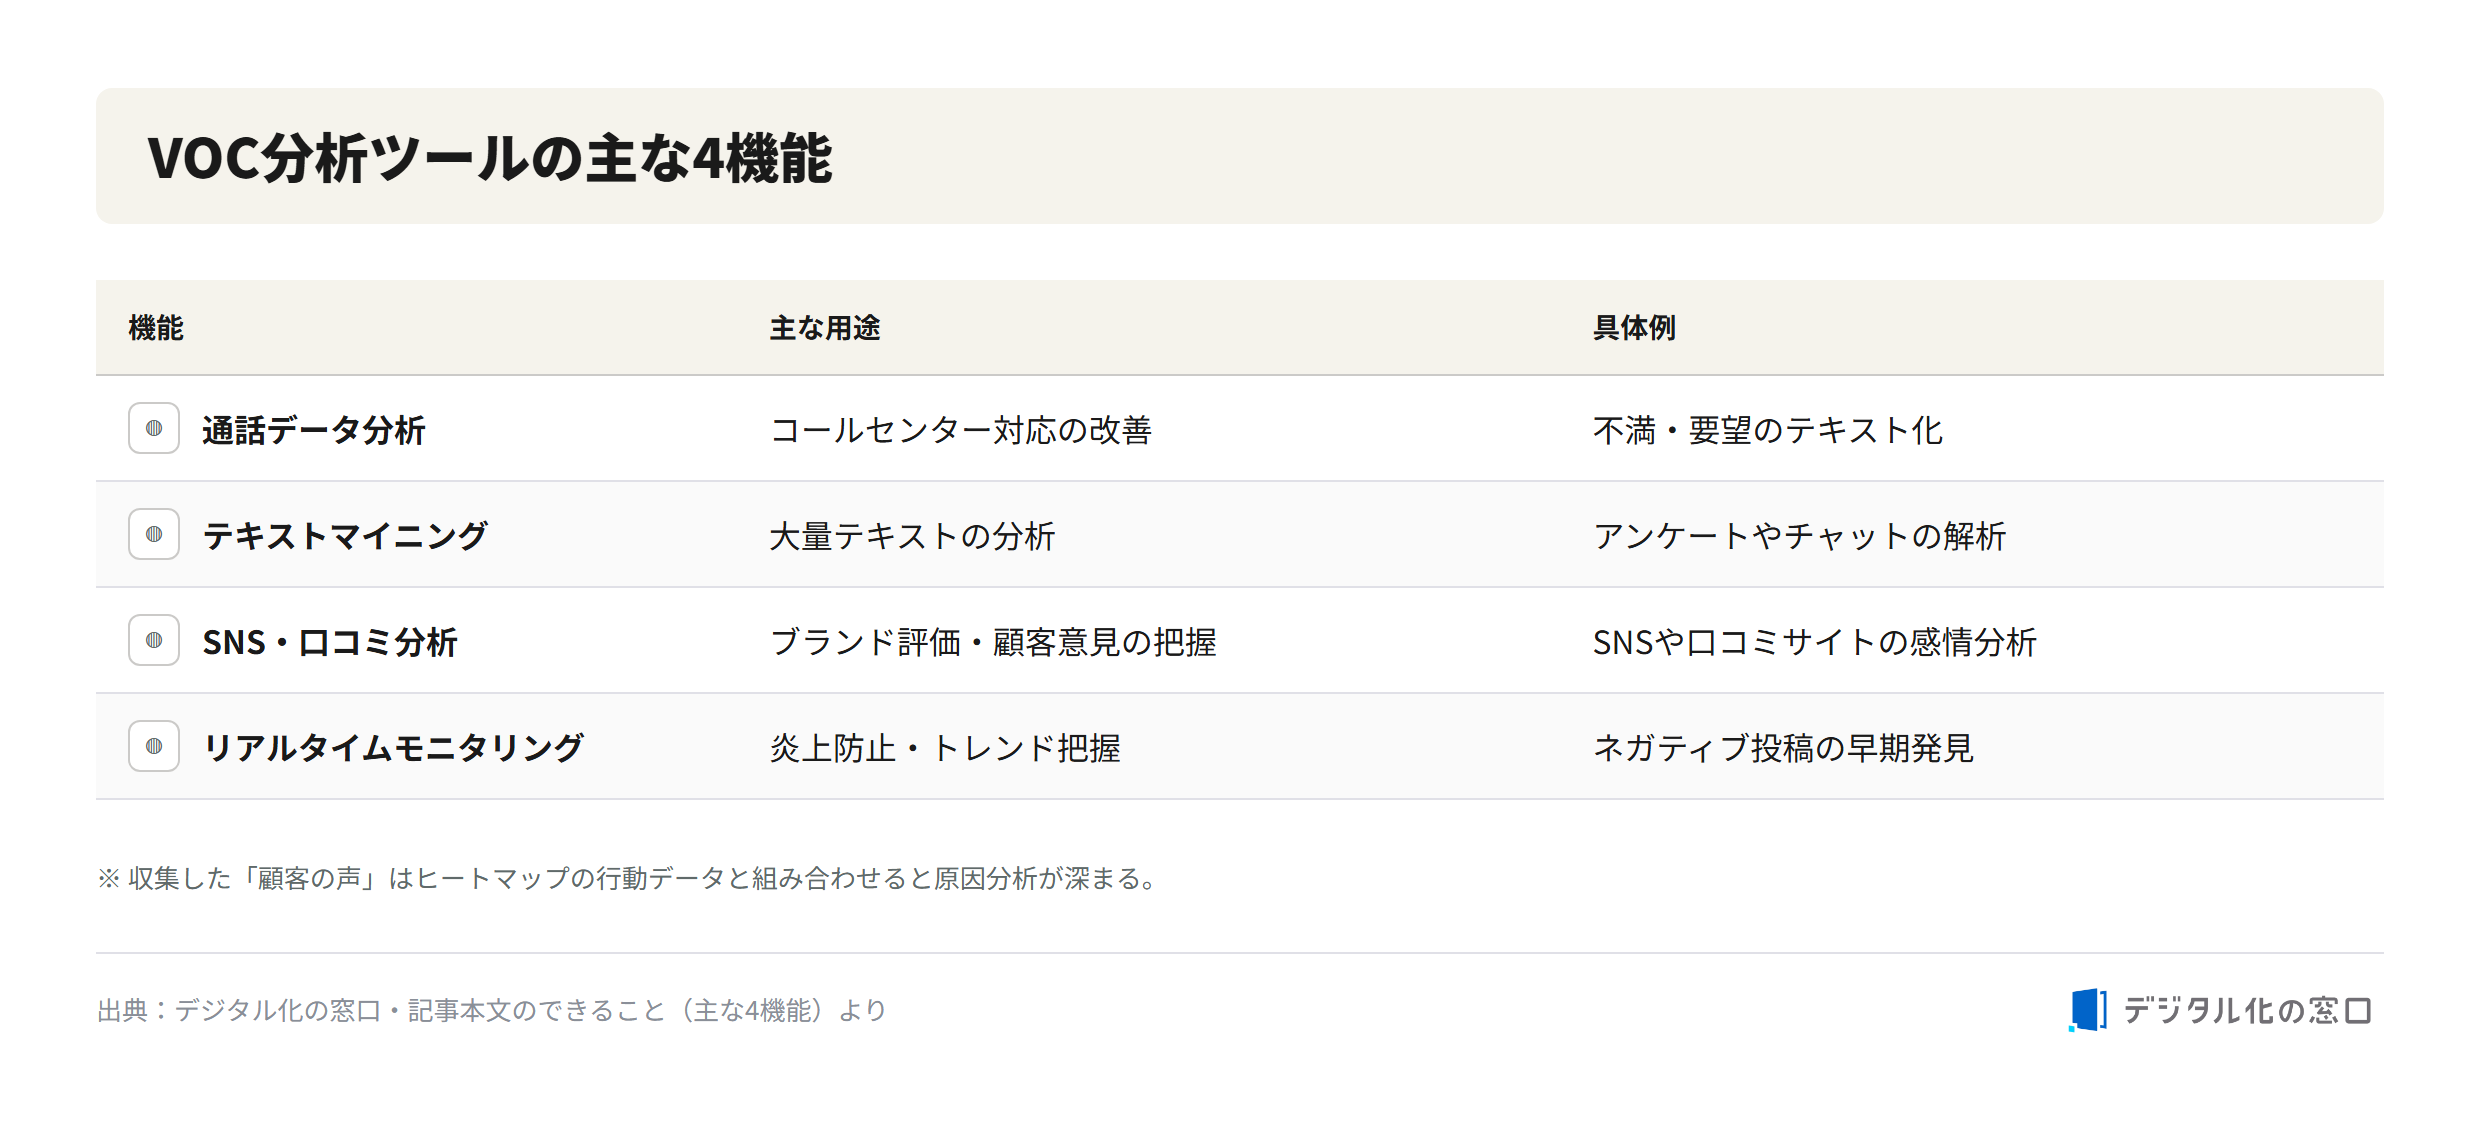
Task: Click the blue デジタル化の窓口 logo icon
Action: pos(2088,1010)
